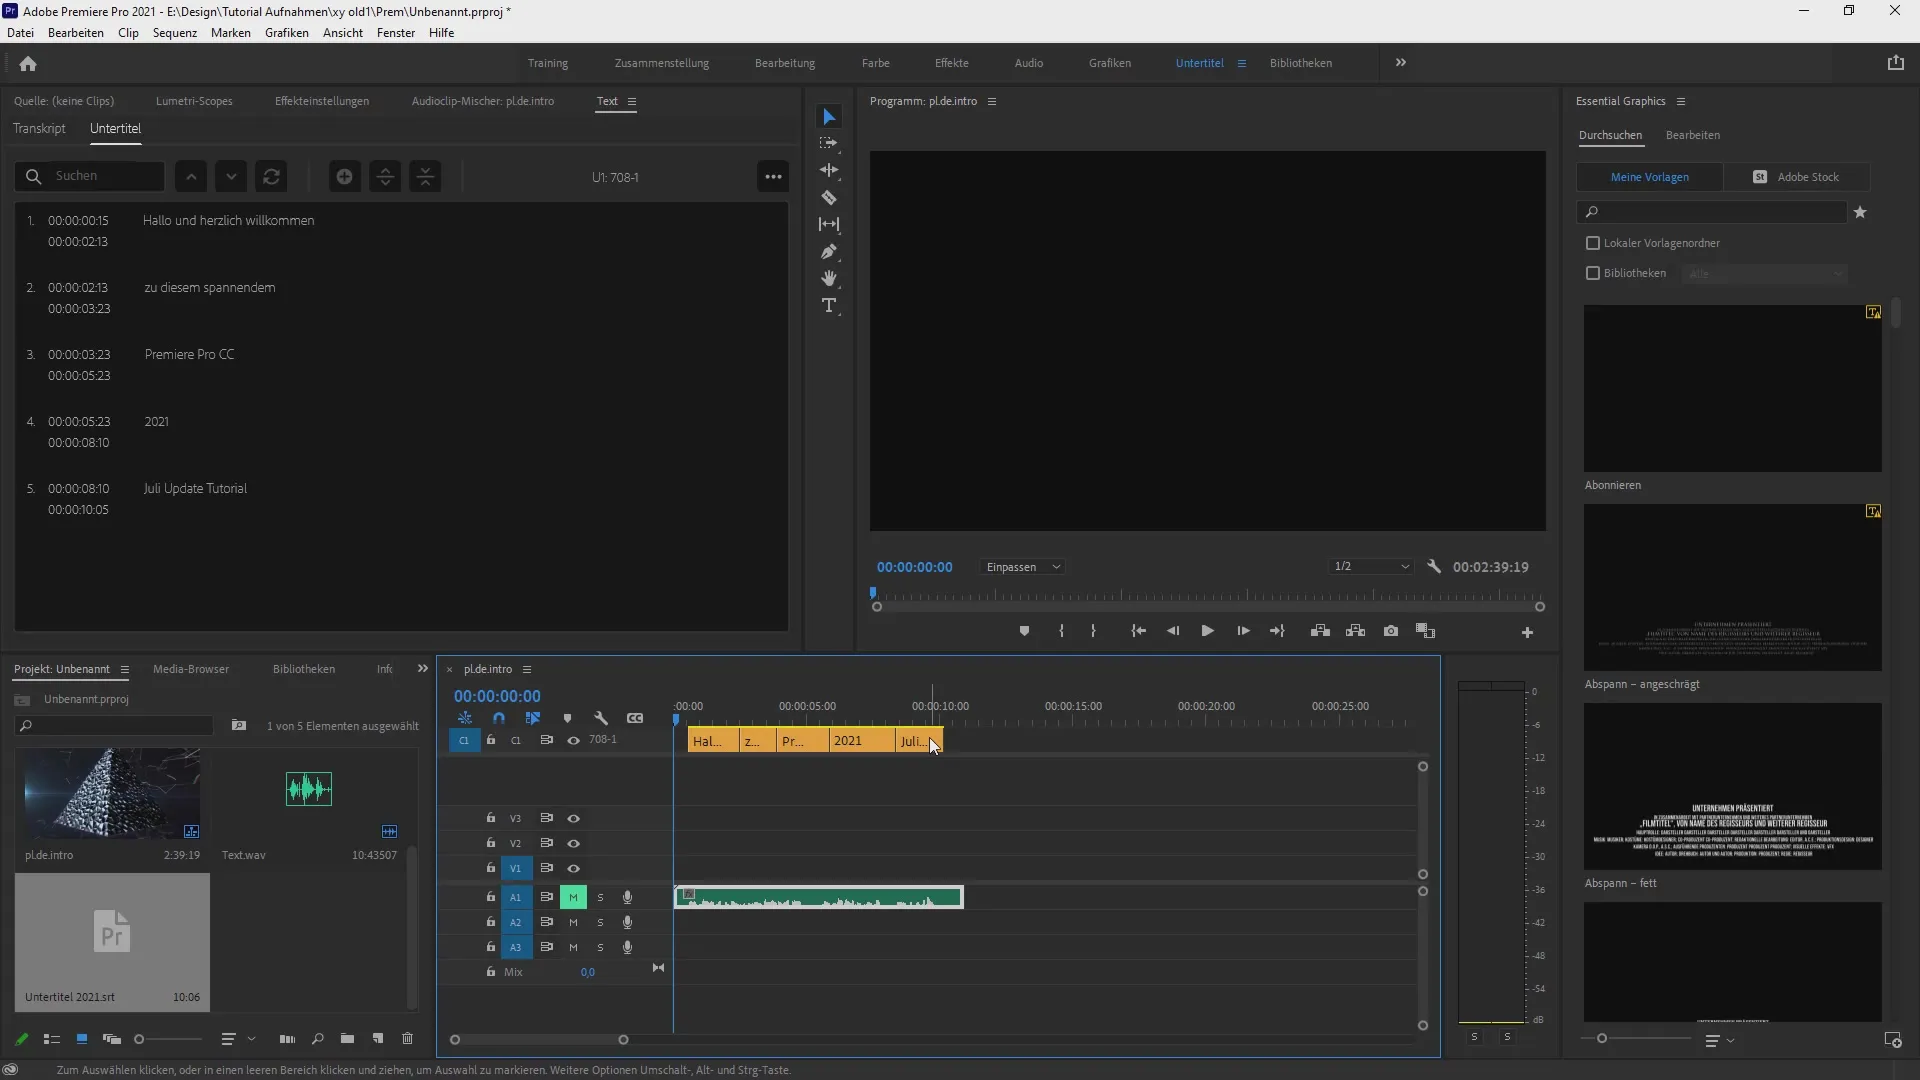Image resolution: width=1920 pixels, height=1080 pixels.
Task: Expand the workspace overflow chevrons
Action: (1400, 63)
